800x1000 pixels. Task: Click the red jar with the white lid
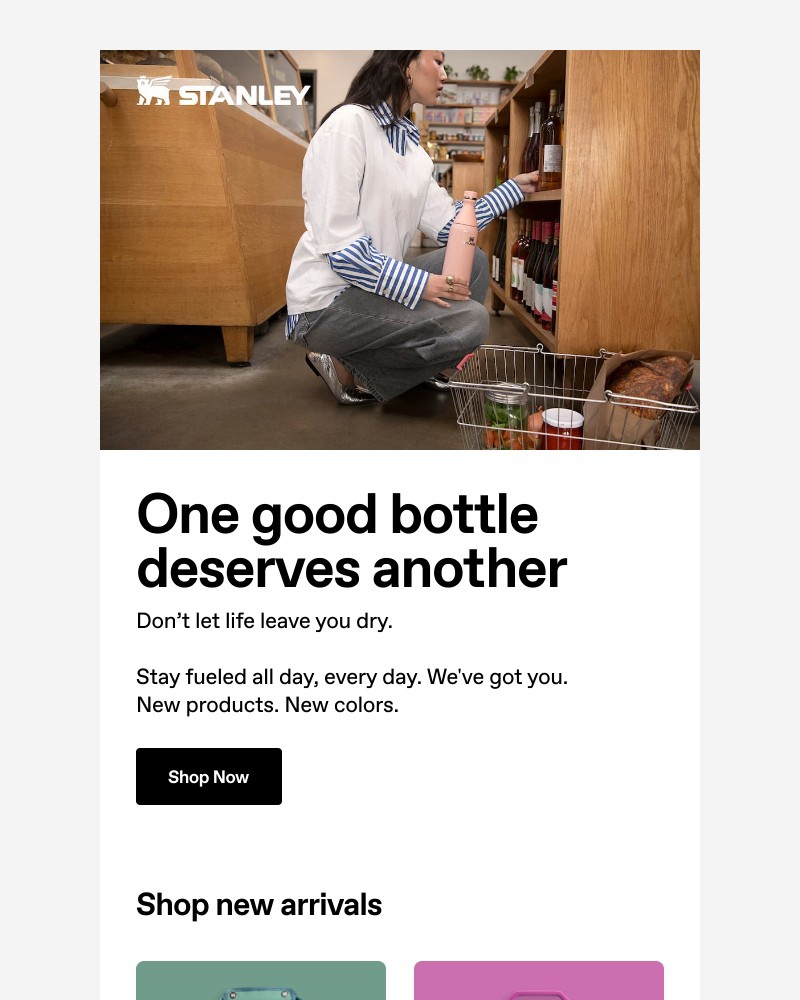pos(562,429)
